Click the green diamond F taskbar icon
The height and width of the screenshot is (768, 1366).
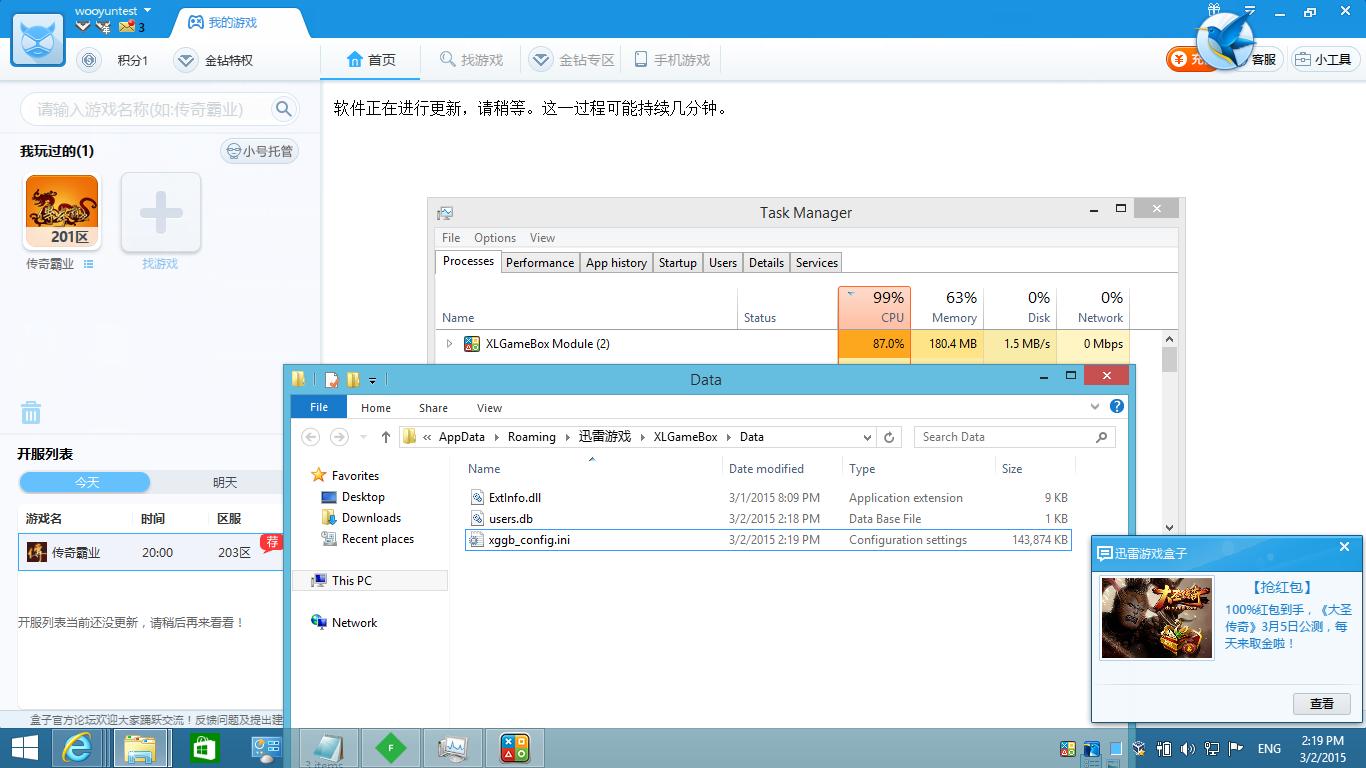coord(390,748)
